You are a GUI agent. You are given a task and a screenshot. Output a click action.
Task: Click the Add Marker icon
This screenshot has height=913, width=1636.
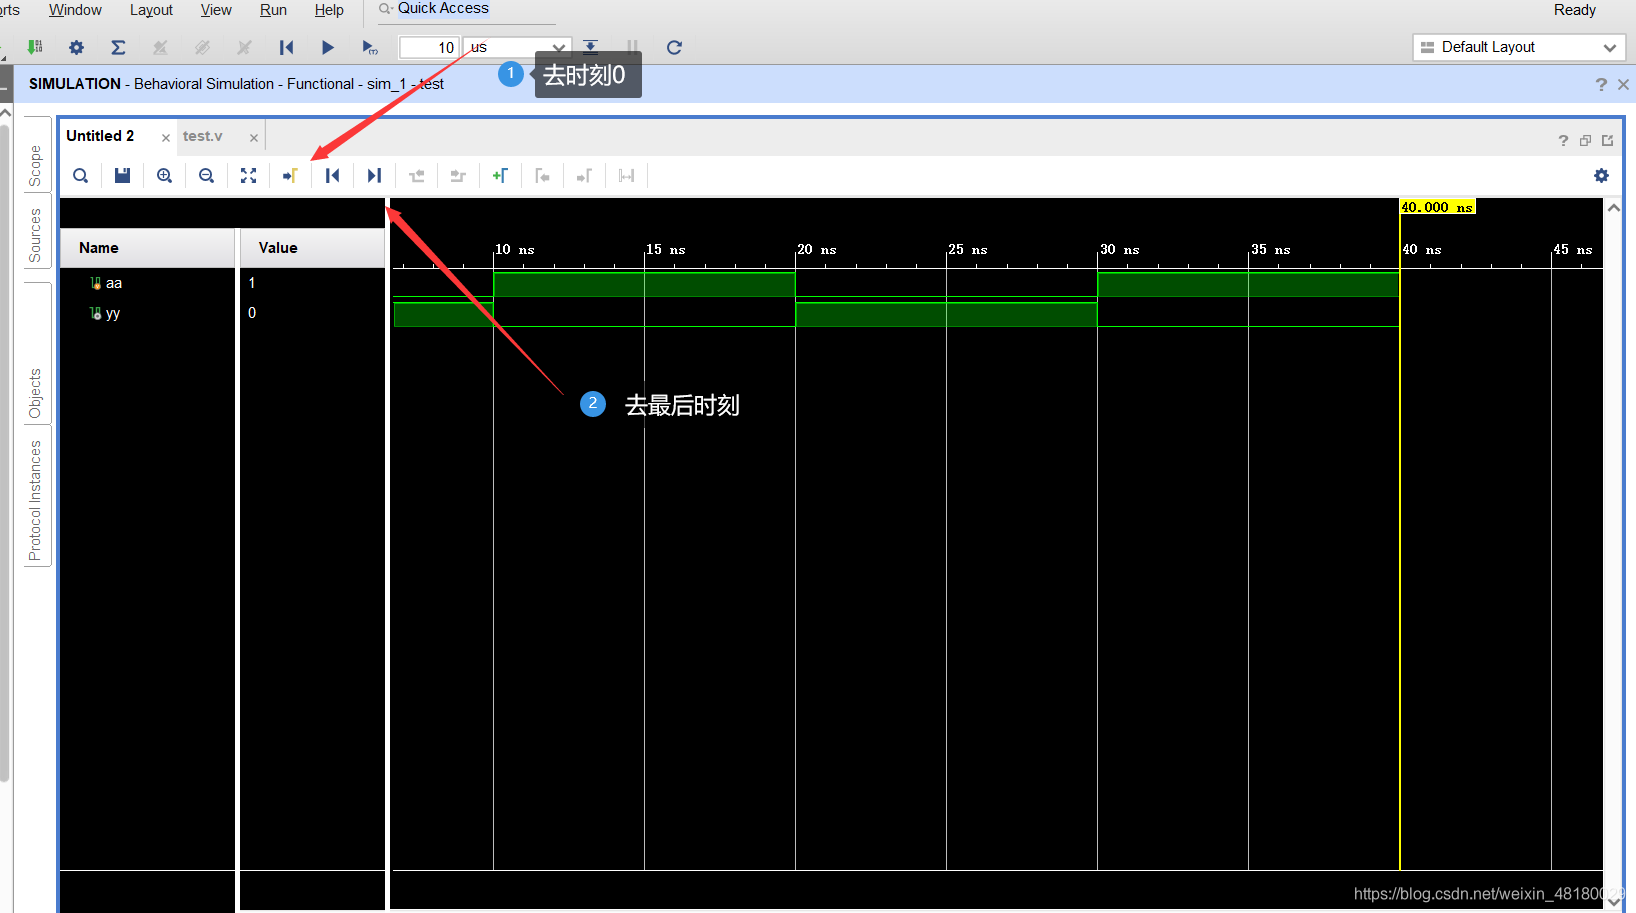click(x=500, y=176)
